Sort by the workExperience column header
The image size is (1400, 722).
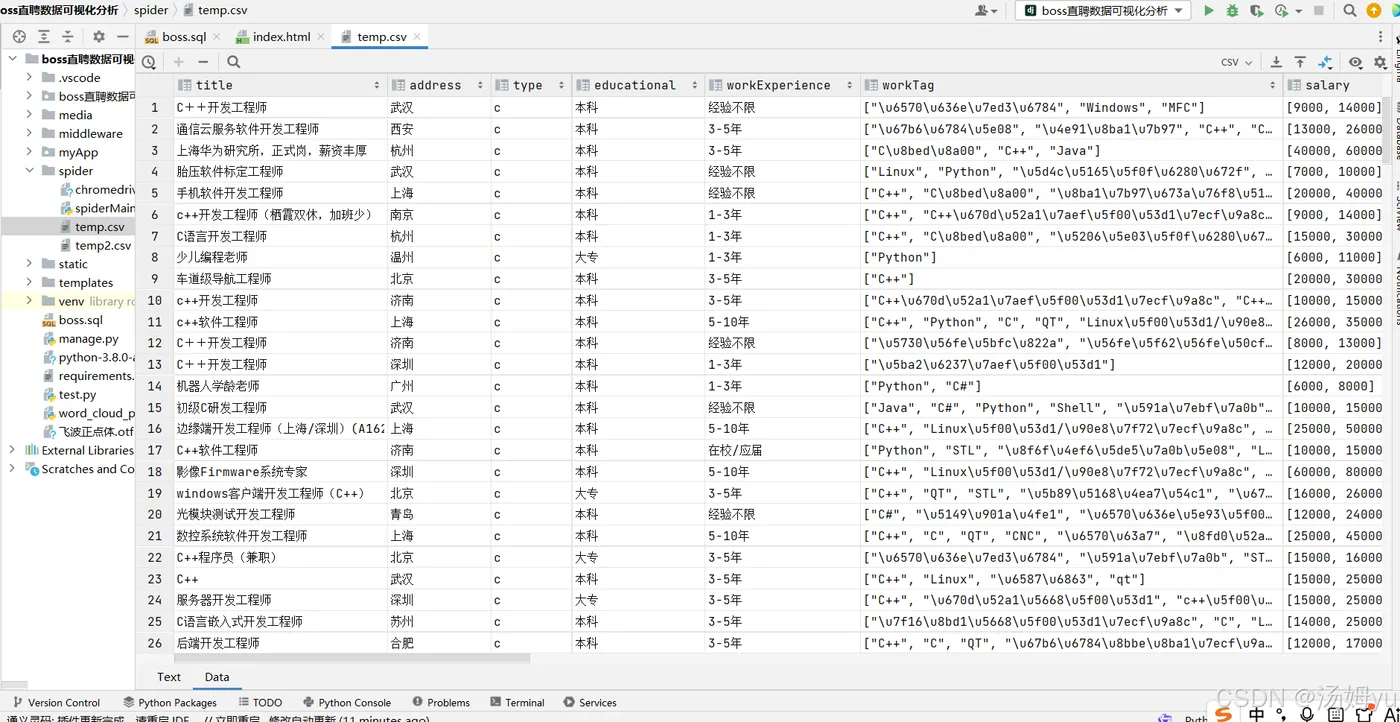tap(781, 85)
